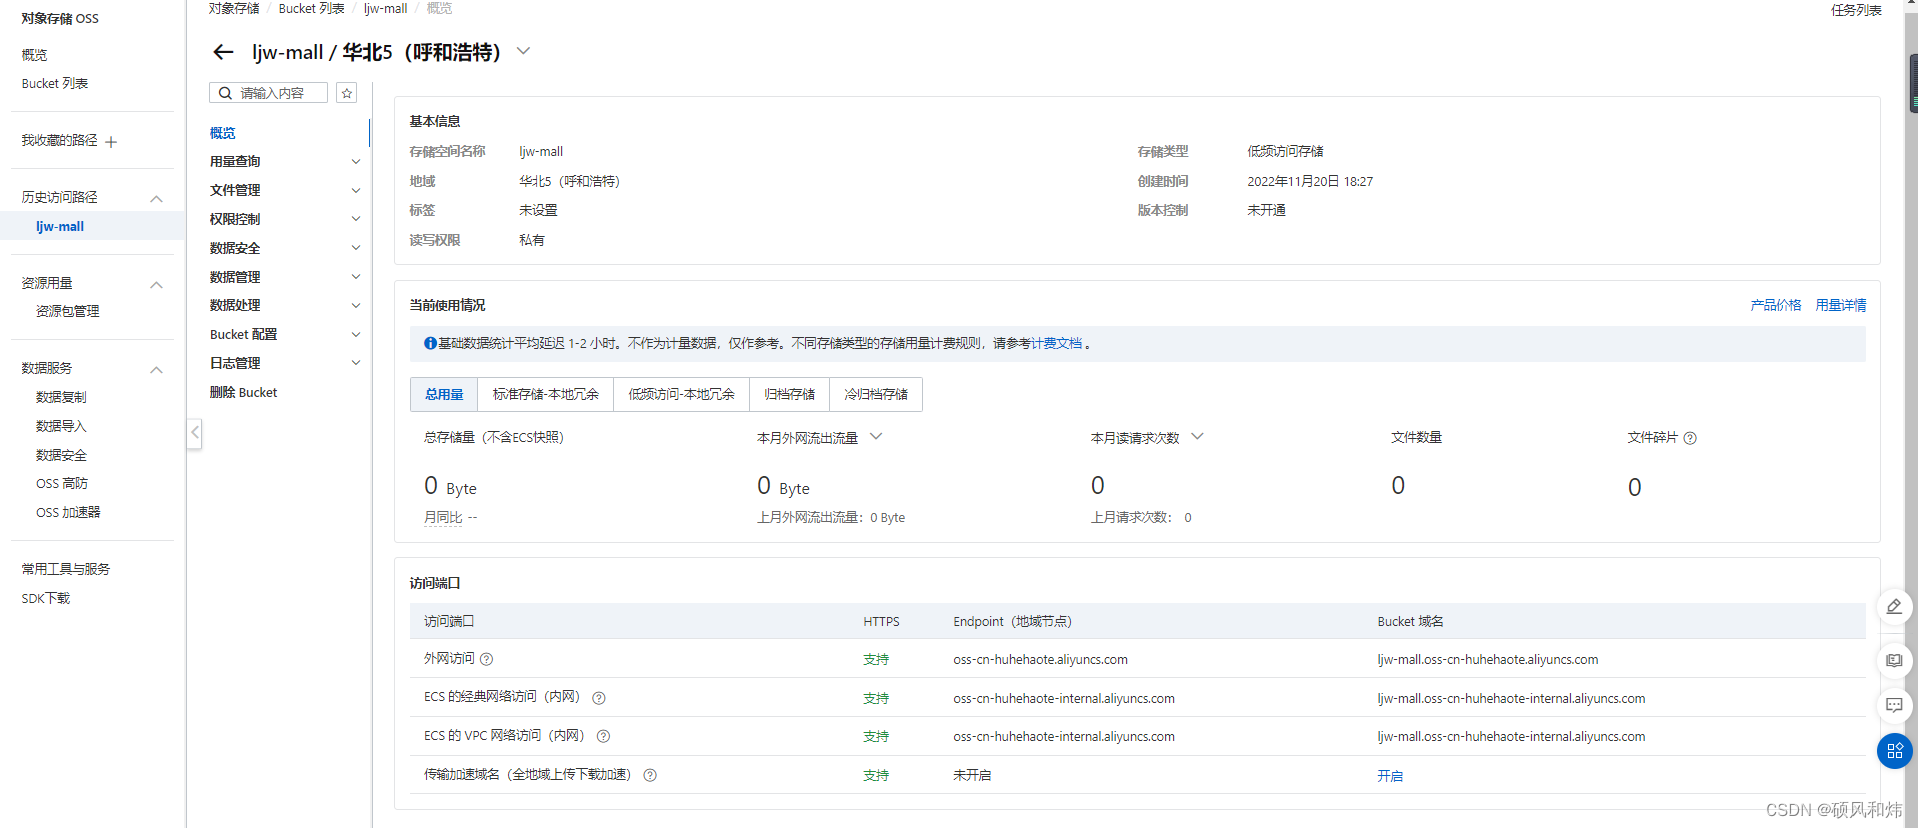Open 用量详情 link
Image resolution: width=1918 pixels, height=828 pixels.
click(x=1840, y=305)
